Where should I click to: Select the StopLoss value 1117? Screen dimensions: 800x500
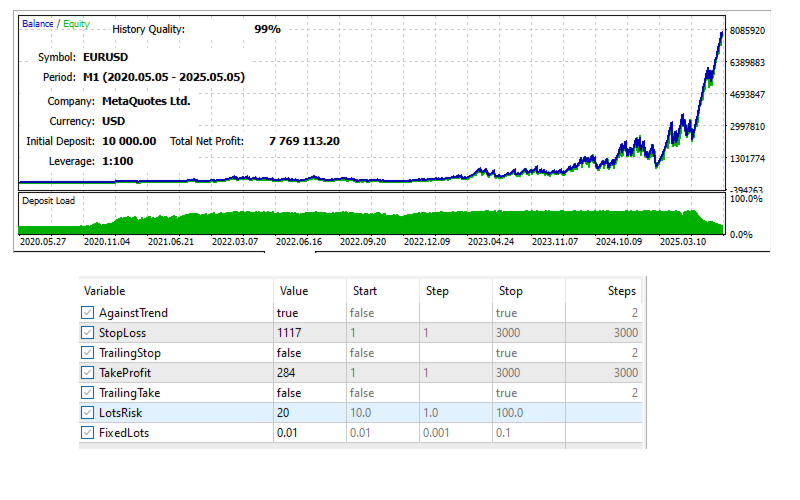coord(289,333)
